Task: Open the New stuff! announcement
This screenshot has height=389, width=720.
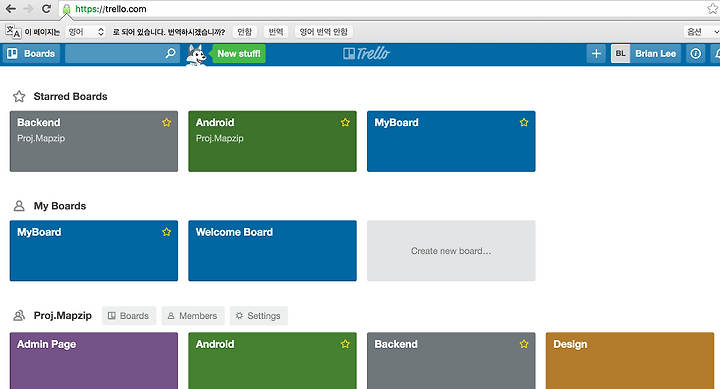Action: pos(239,54)
